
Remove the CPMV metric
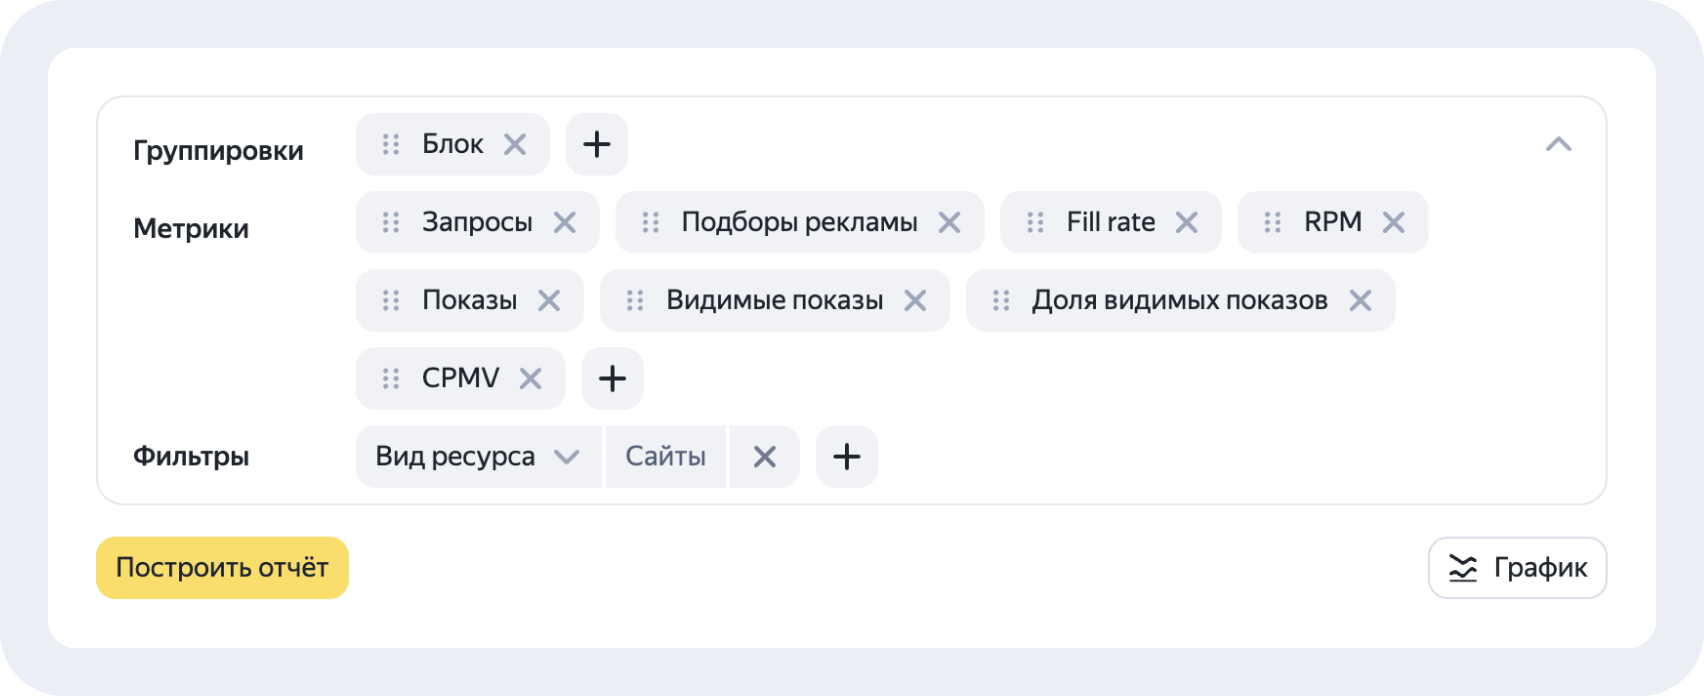pos(531,379)
